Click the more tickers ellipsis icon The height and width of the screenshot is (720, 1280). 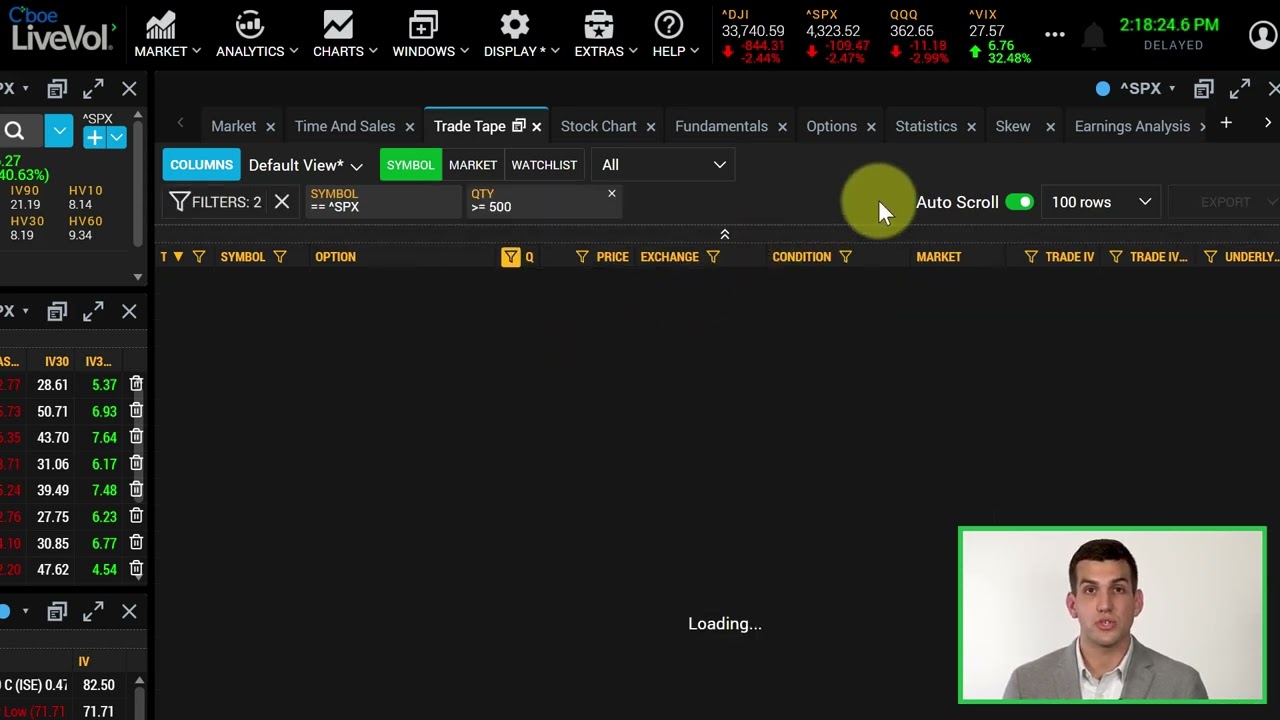(x=1055, y=34)
